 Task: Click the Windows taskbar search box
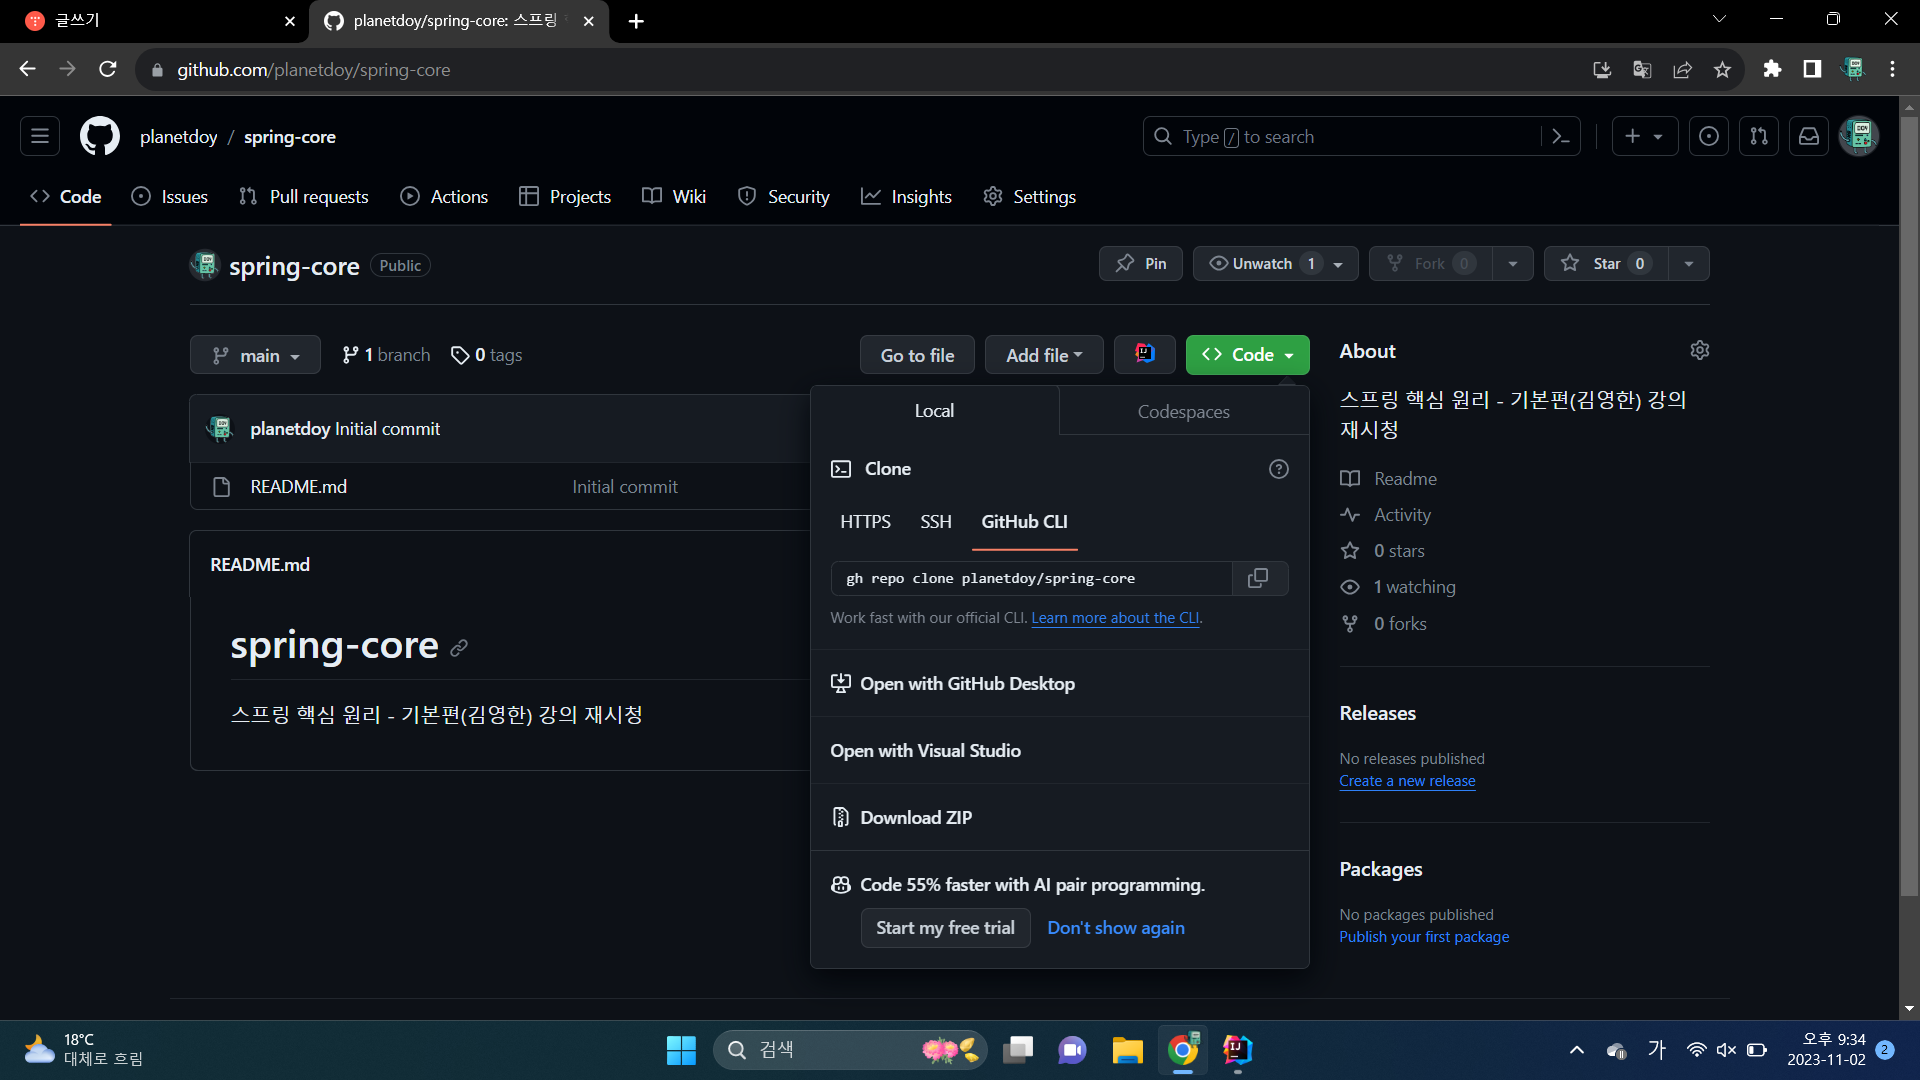pyautogui.click(x=850, y=1050)
